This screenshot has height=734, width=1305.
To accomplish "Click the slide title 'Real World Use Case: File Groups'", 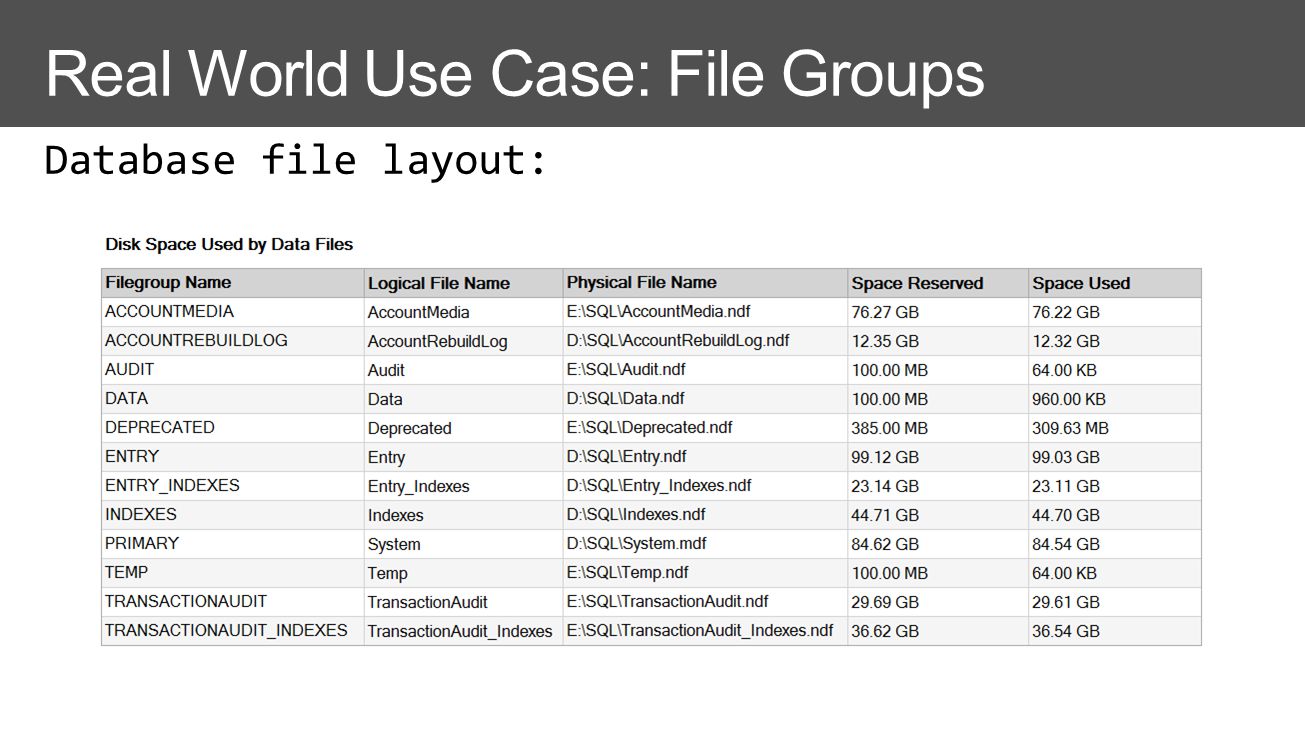I will tap(514, 75).
